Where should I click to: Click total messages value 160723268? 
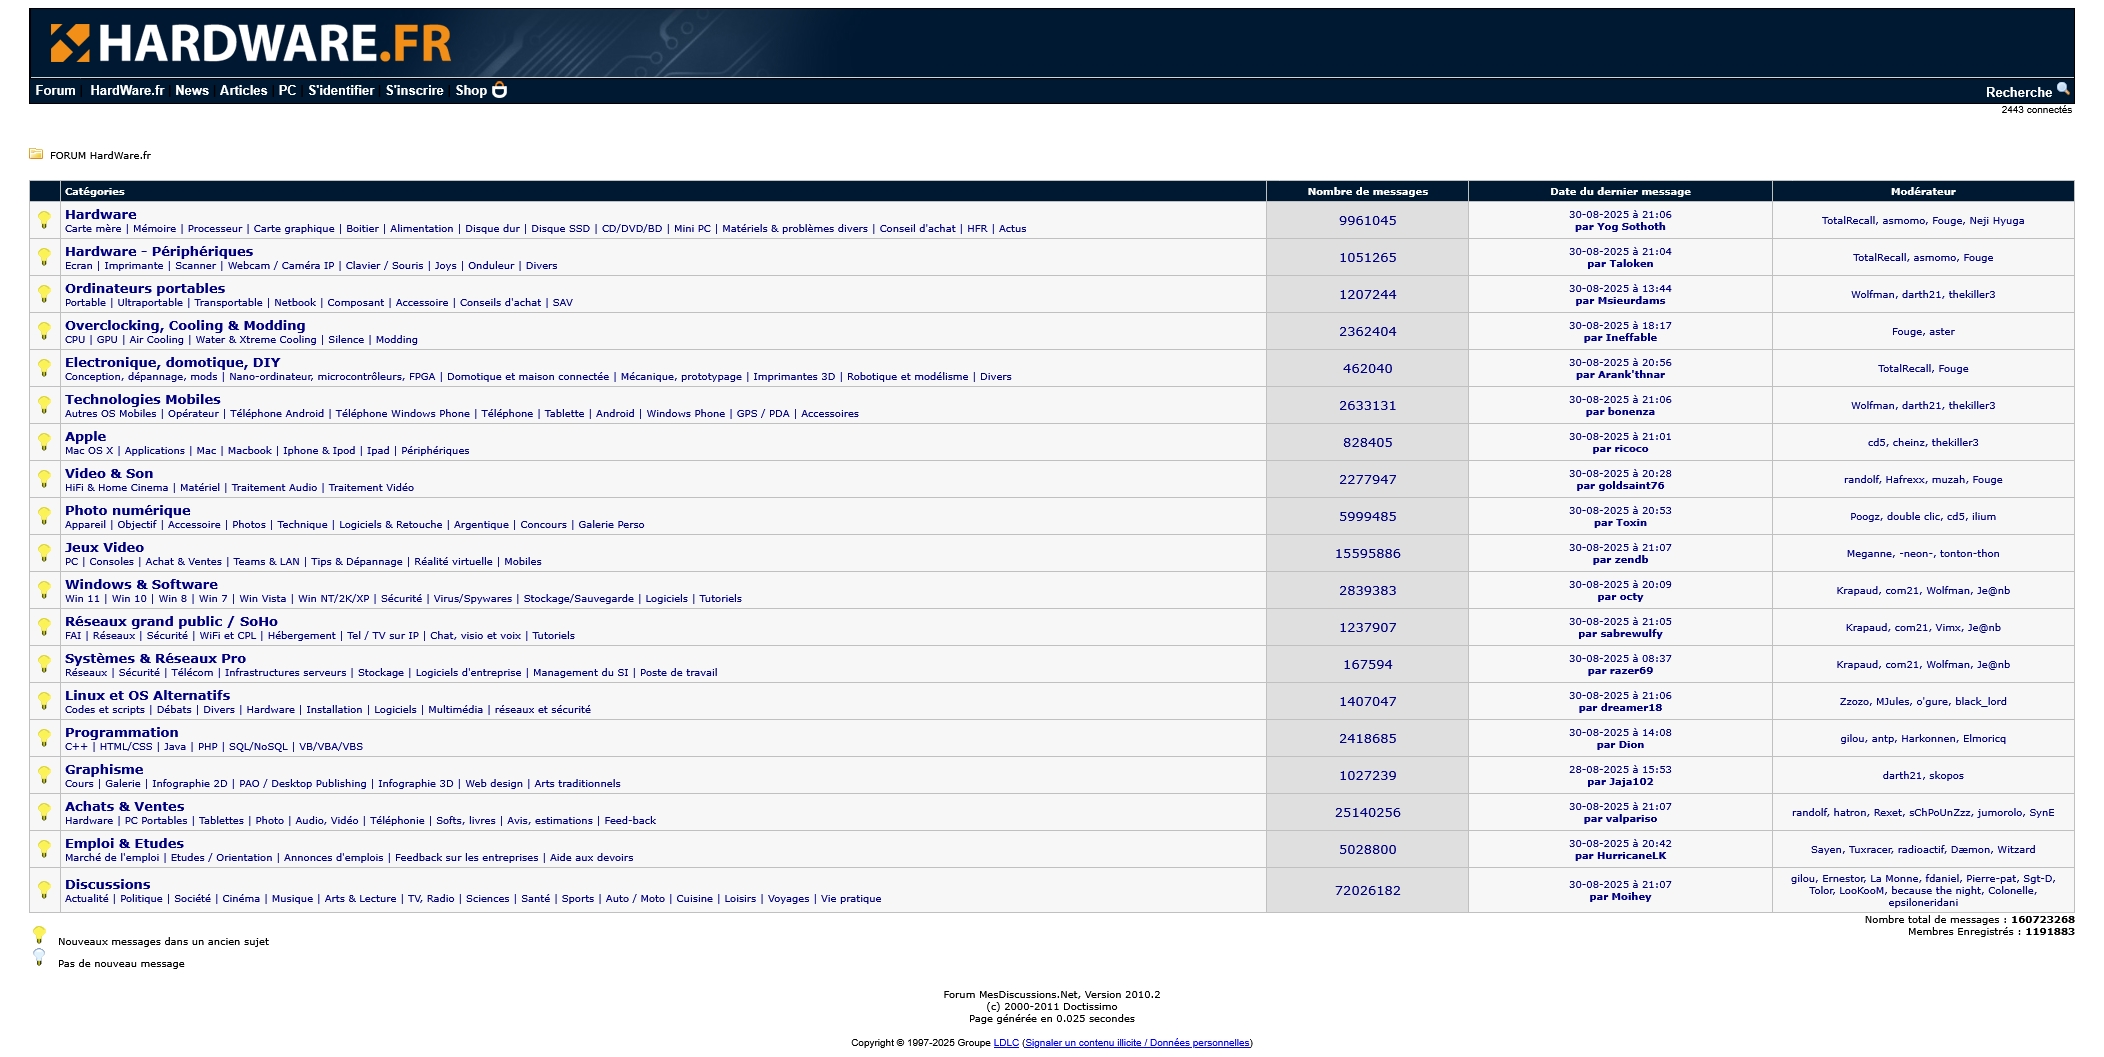tap(2042, 920)
